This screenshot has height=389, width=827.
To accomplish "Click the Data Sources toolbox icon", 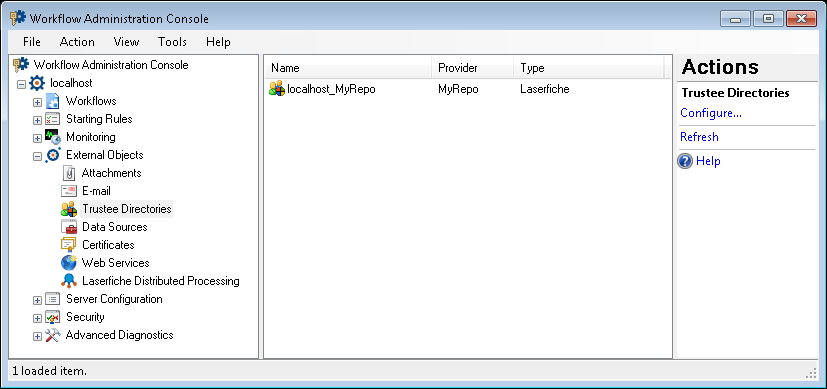I will [x=69, y=227].
